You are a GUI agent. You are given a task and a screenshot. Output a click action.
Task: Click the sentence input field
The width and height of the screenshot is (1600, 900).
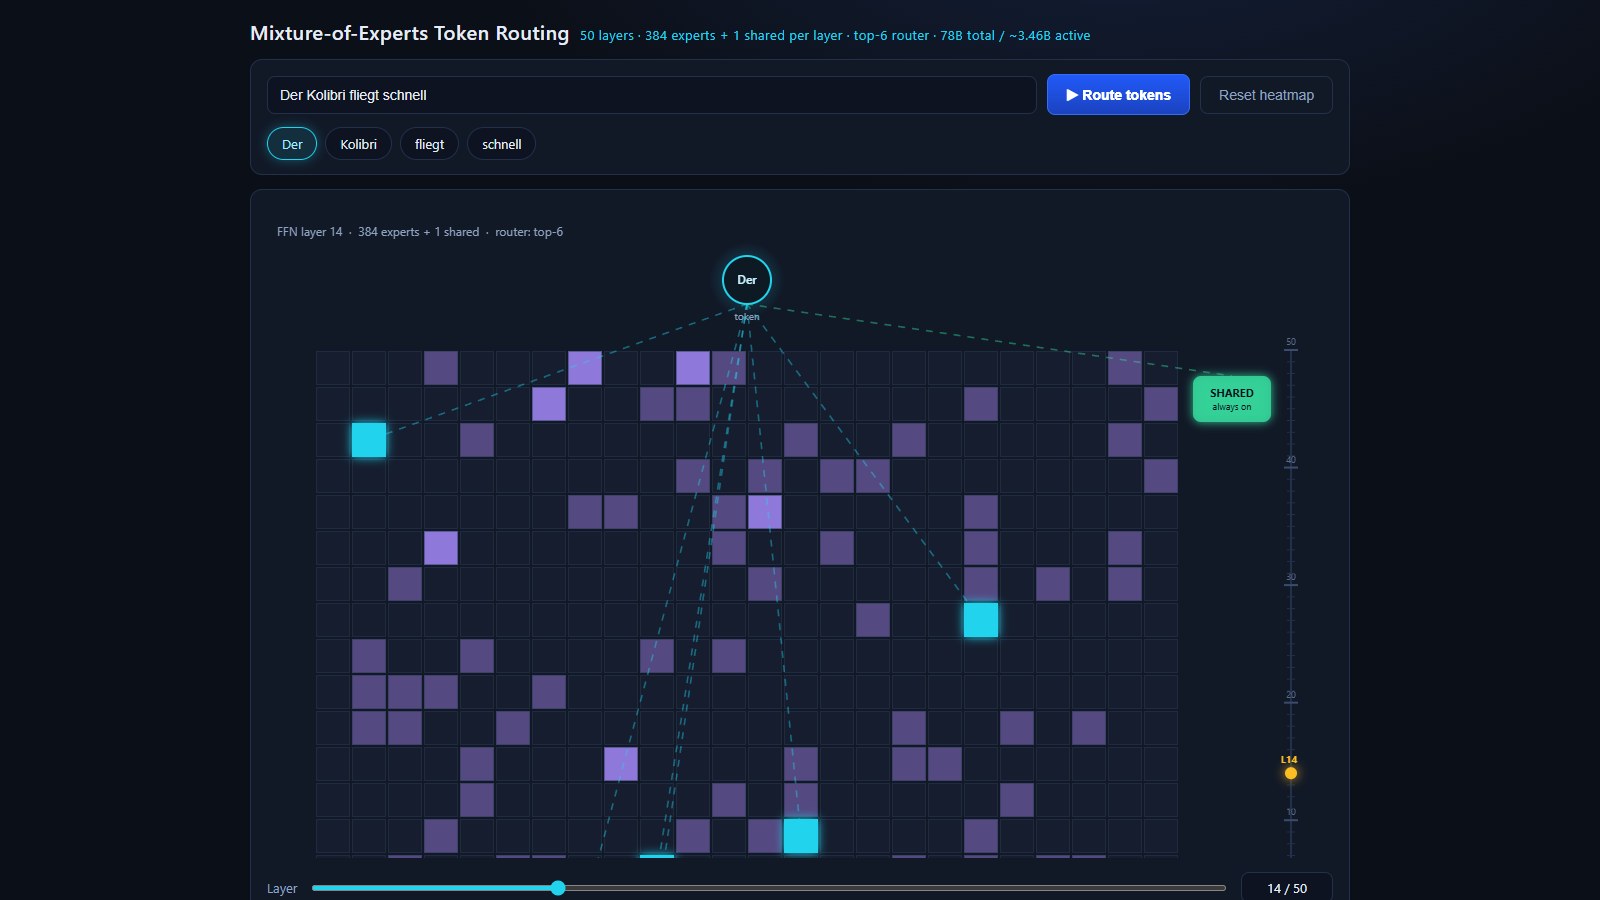click(651, 95)
